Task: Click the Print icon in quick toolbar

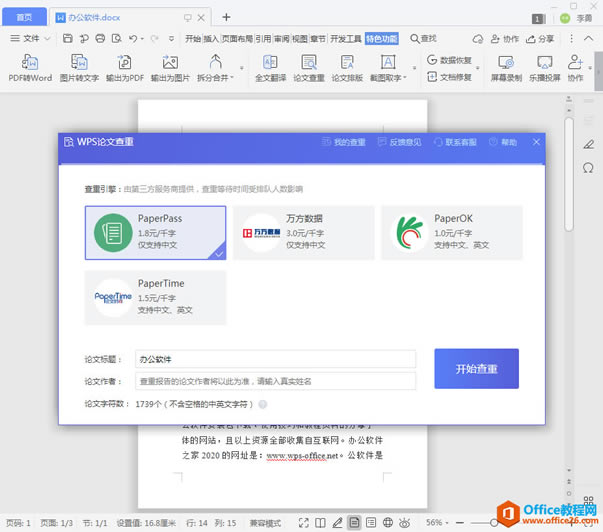Action: (x=100, y=38)
